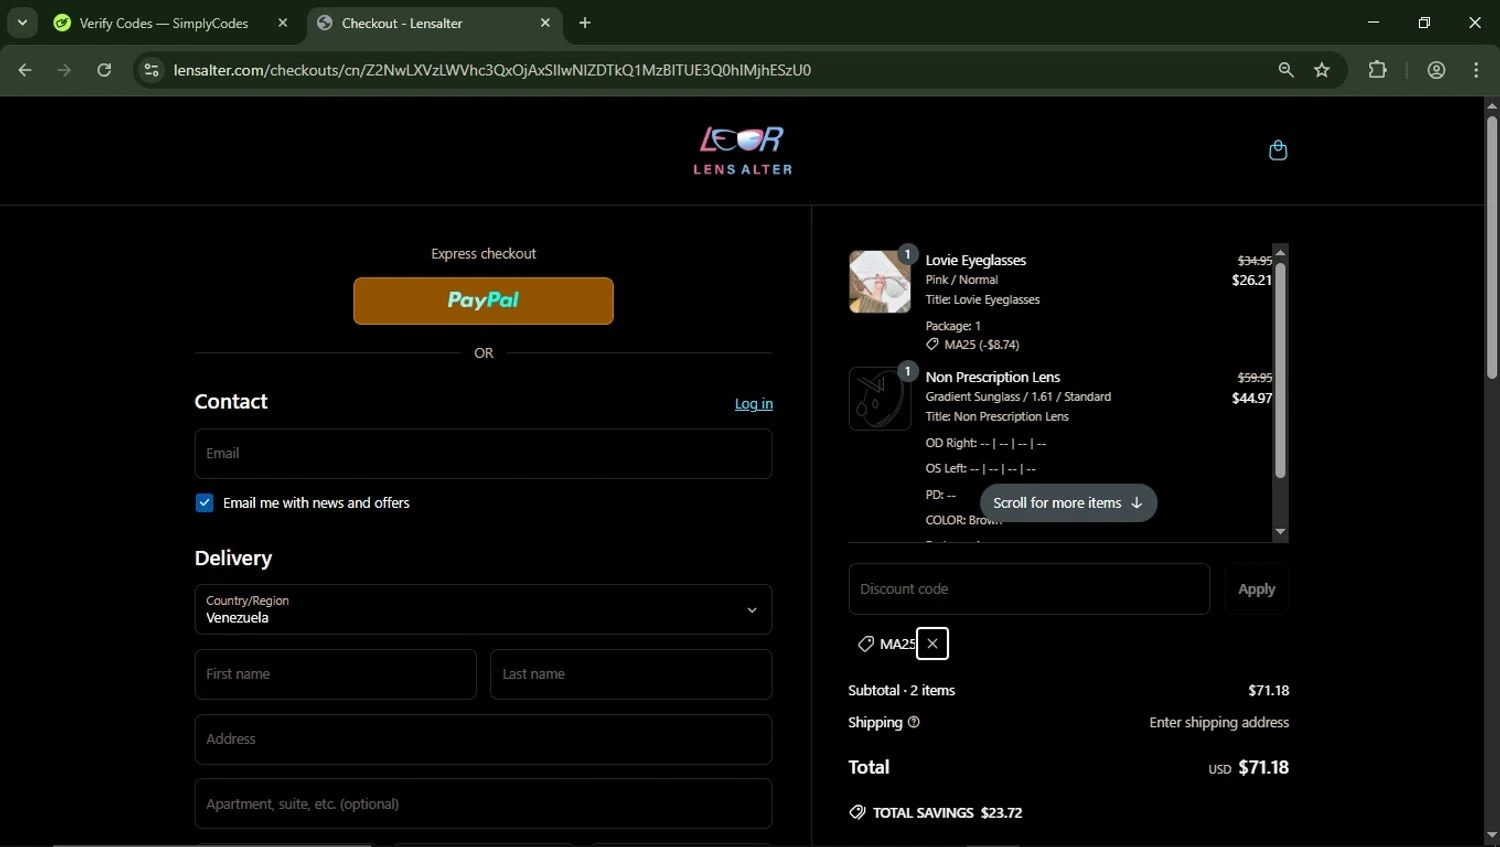Click the TOTAL SAVINGS $23.72 text
The width and height of the screenshot is (1500, 847).
[x=947, y=813]
